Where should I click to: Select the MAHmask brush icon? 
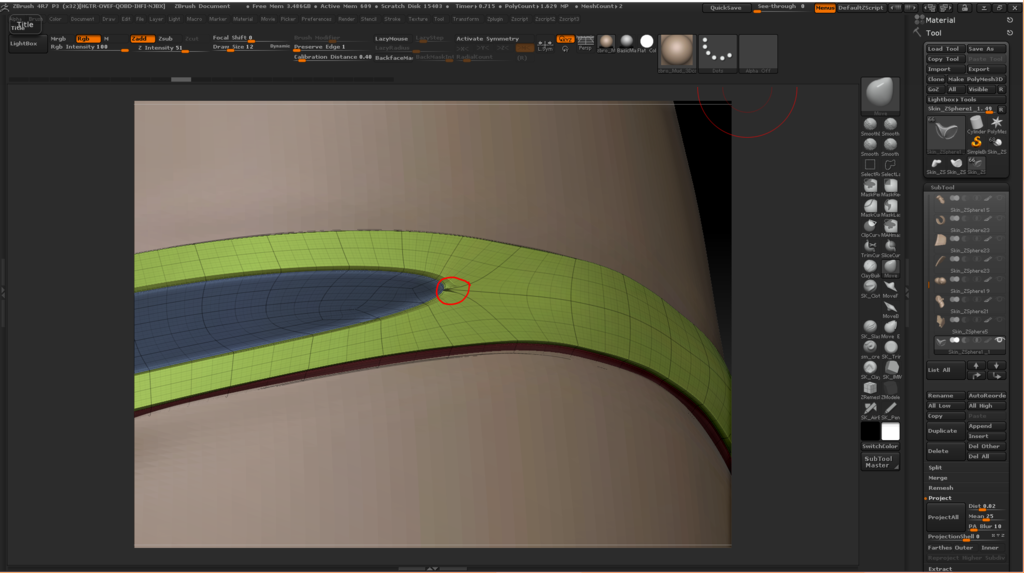pos(890,227)
